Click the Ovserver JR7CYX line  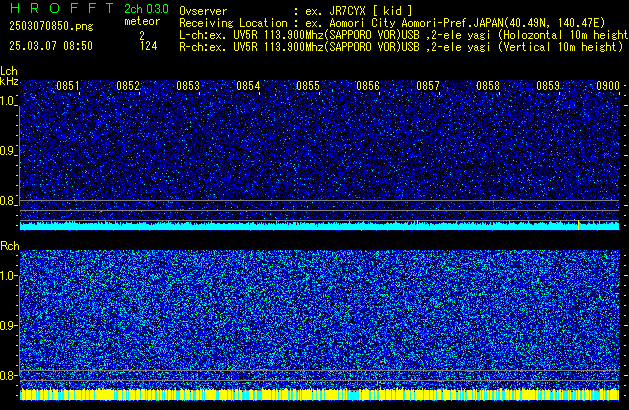pyautogui.click(x=296, y=11)
